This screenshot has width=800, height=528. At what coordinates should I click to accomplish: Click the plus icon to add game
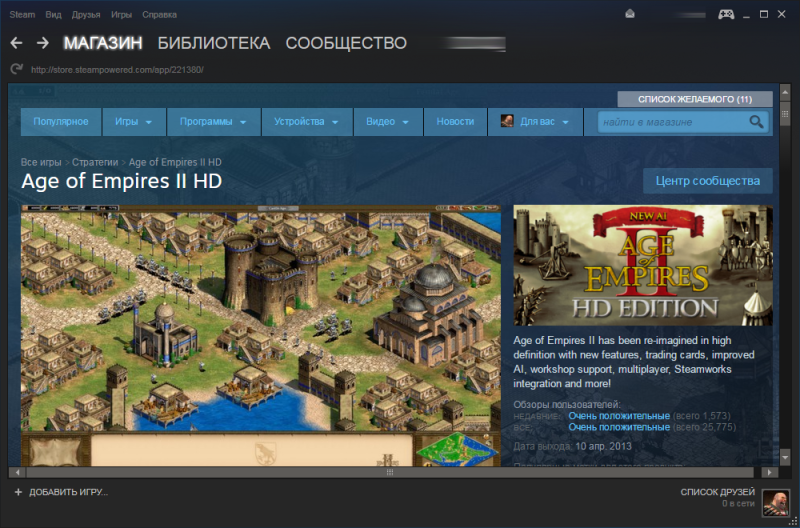[x=18, y=492]
